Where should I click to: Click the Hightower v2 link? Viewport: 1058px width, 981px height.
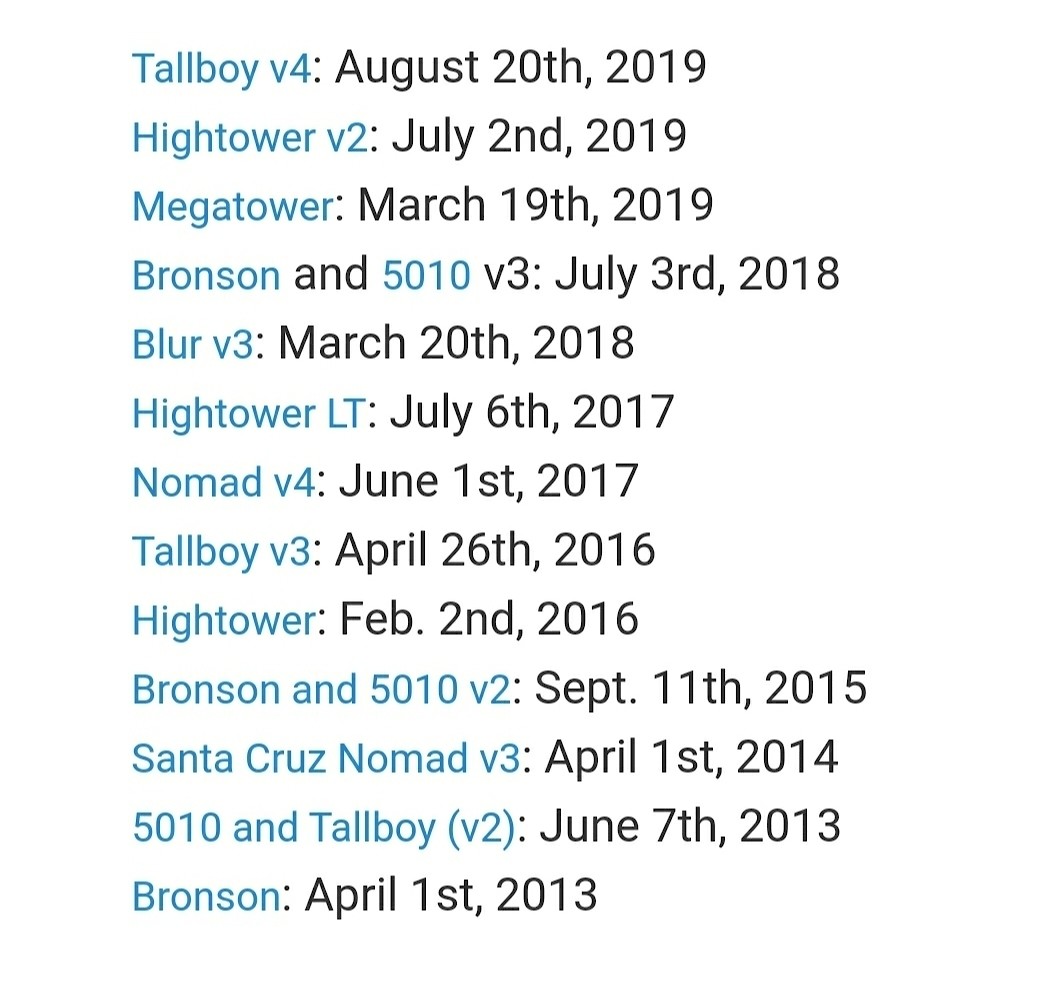(x=250, y=138)
